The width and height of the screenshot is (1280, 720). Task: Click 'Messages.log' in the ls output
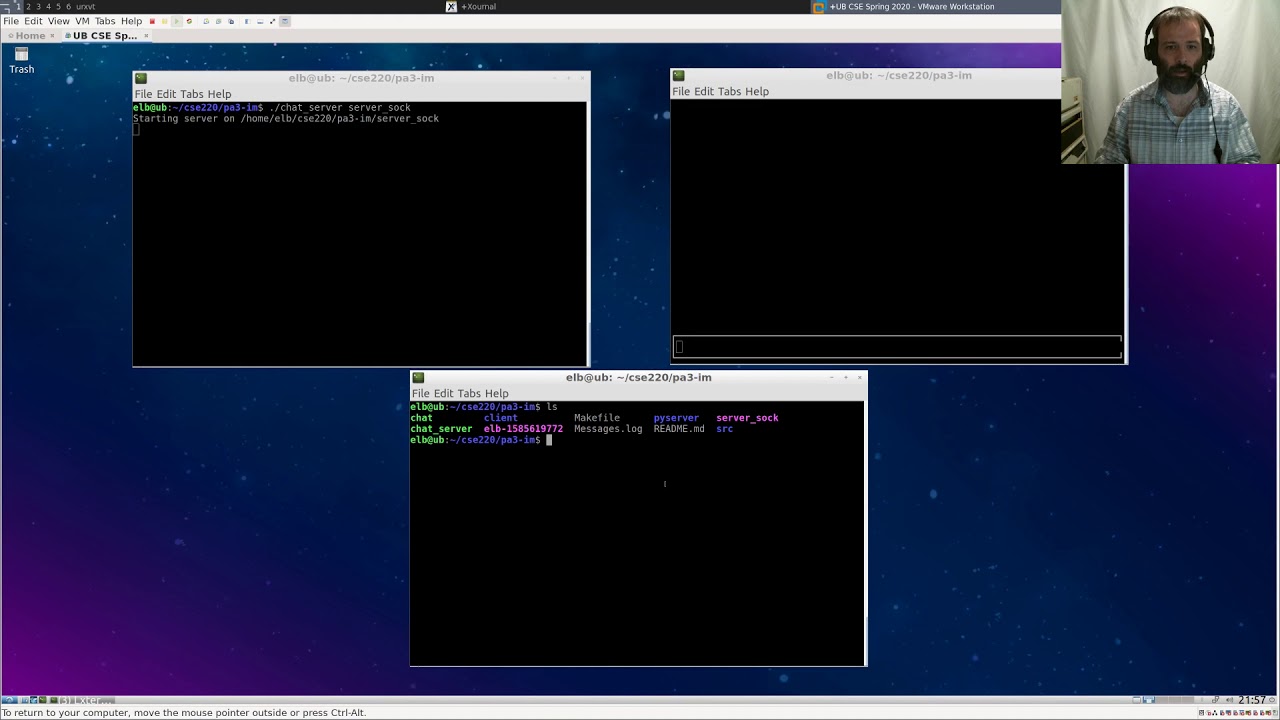[608, 429]
